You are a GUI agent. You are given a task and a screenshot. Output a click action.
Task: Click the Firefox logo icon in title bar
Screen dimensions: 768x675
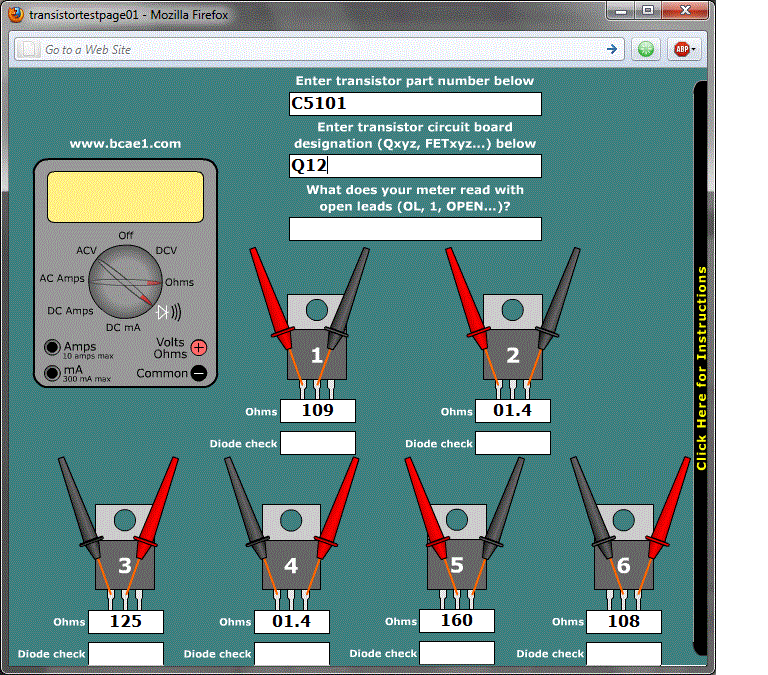16,14
